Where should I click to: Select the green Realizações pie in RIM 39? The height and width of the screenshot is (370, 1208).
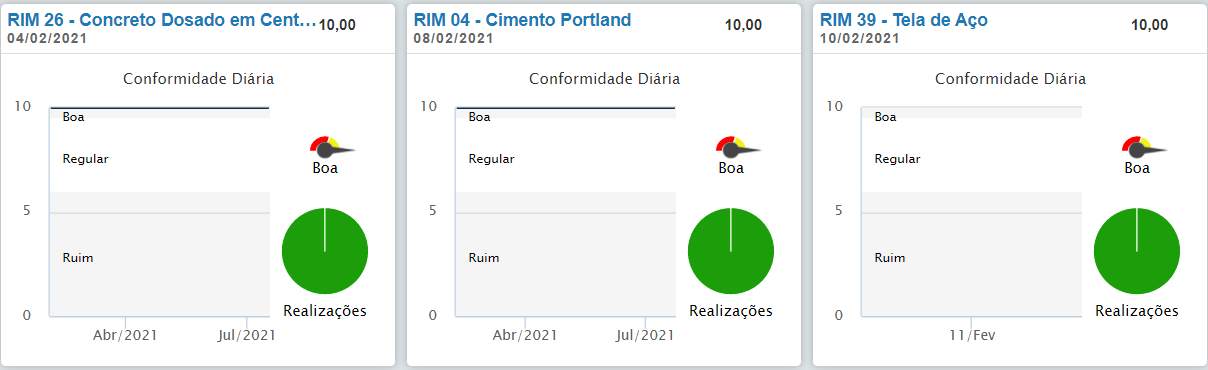click(x=1137, y=251)
